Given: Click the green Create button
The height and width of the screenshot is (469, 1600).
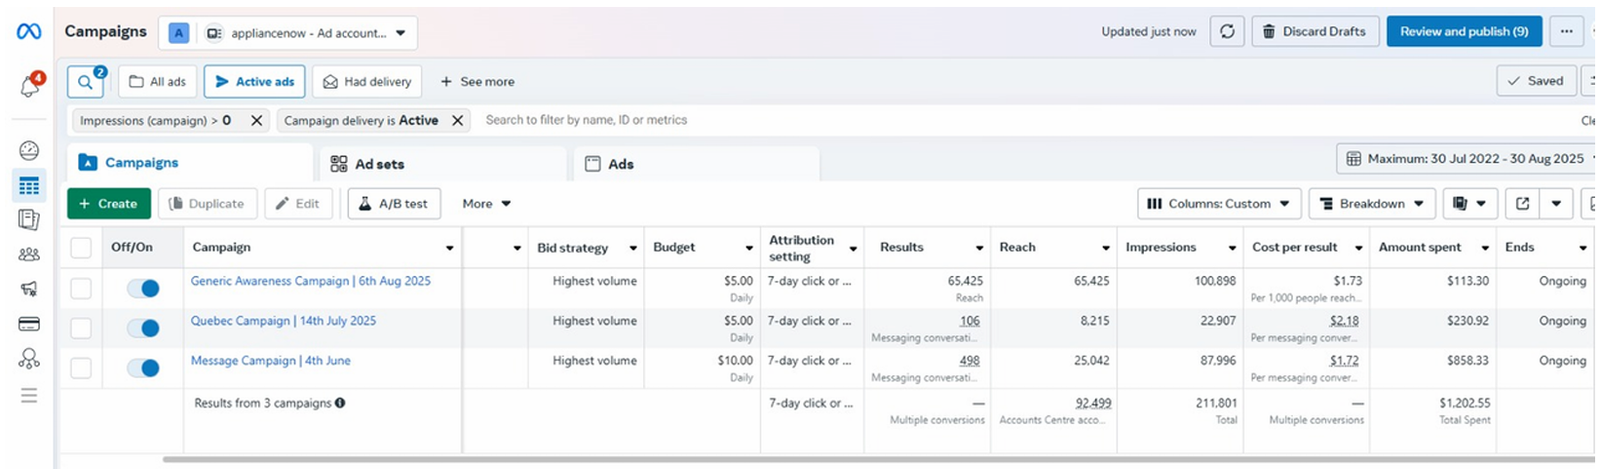Looking at the screenshot, I should [109, 203].
